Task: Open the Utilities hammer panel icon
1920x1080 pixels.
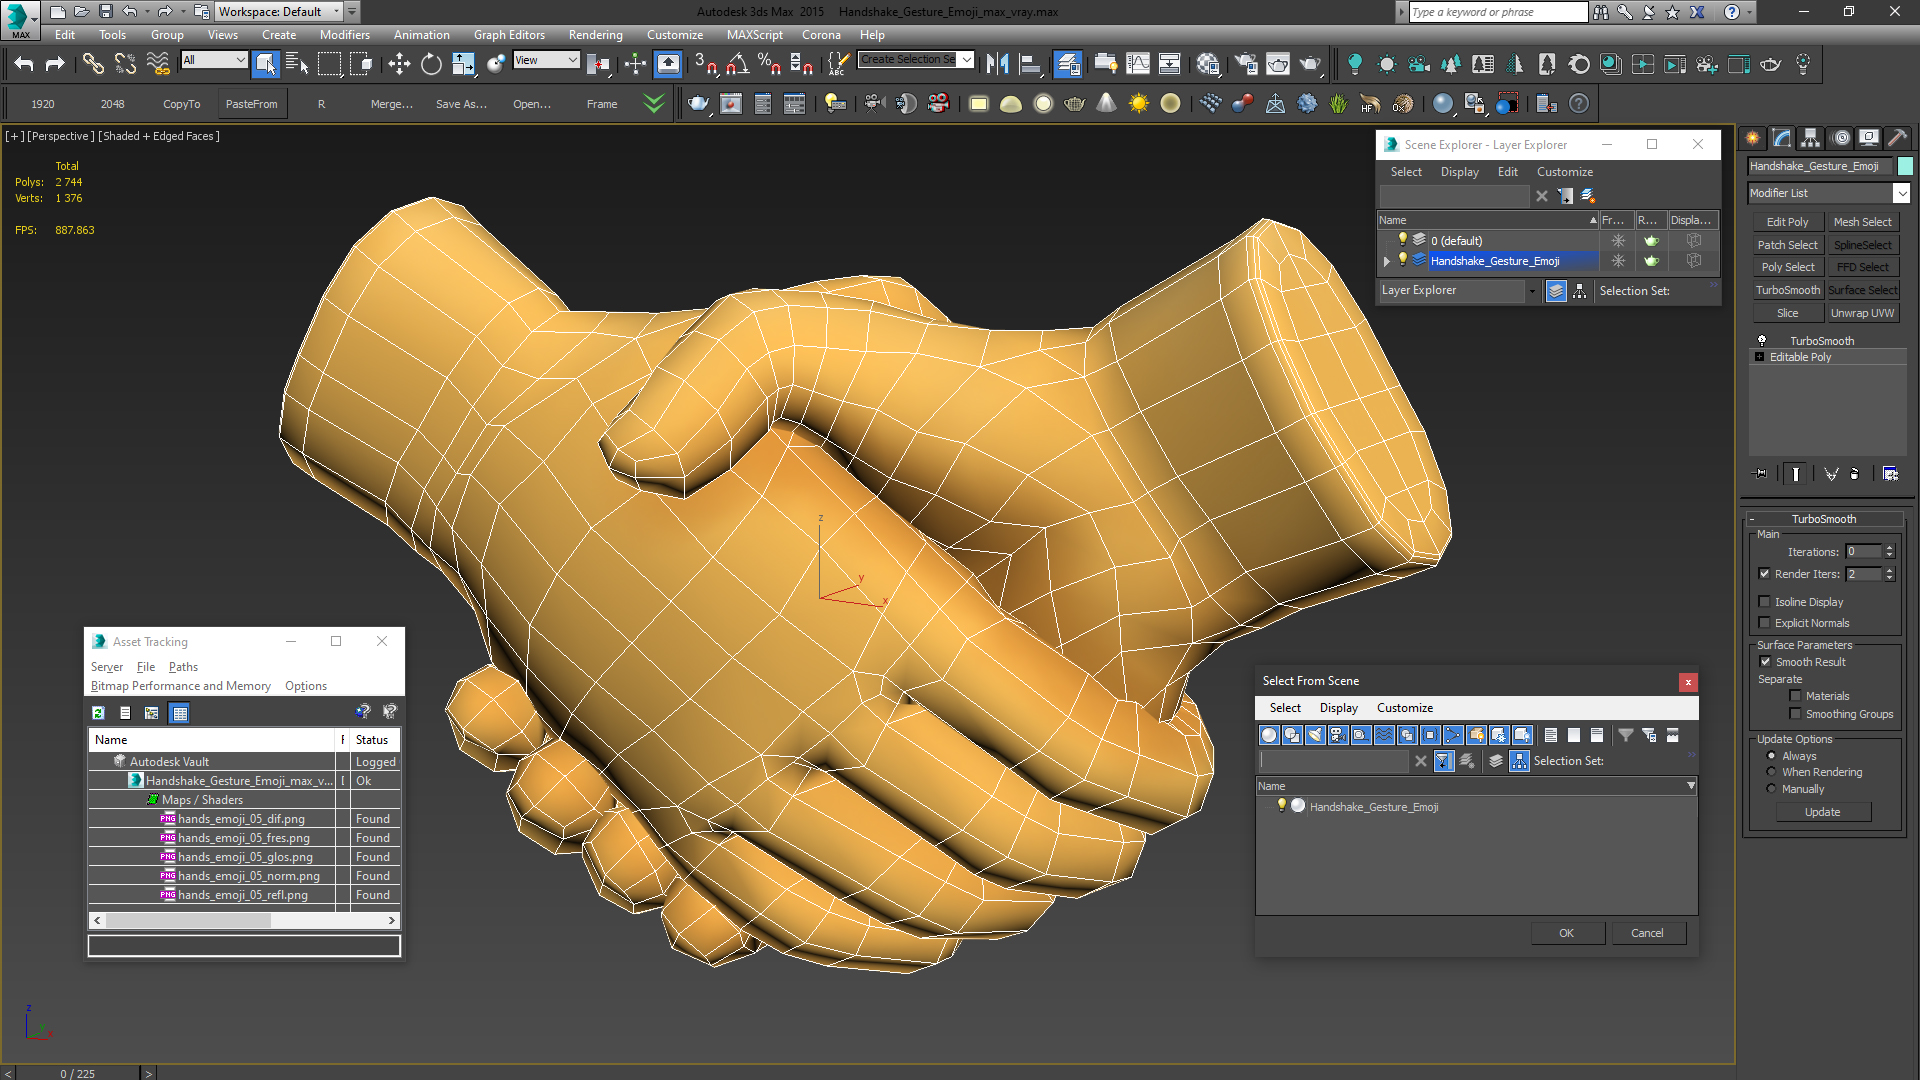Action: tap(1897, 138)
